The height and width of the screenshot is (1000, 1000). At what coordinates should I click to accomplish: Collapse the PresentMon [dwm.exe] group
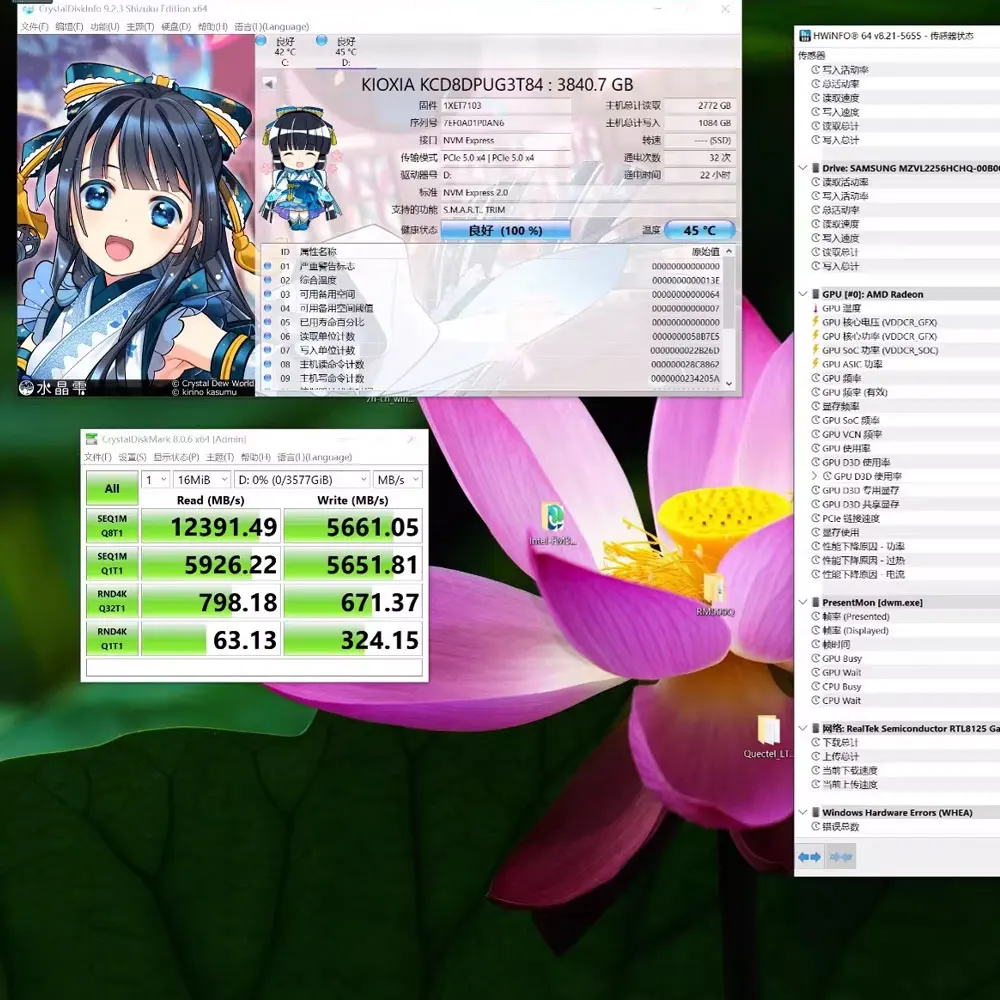pos(803,602)
